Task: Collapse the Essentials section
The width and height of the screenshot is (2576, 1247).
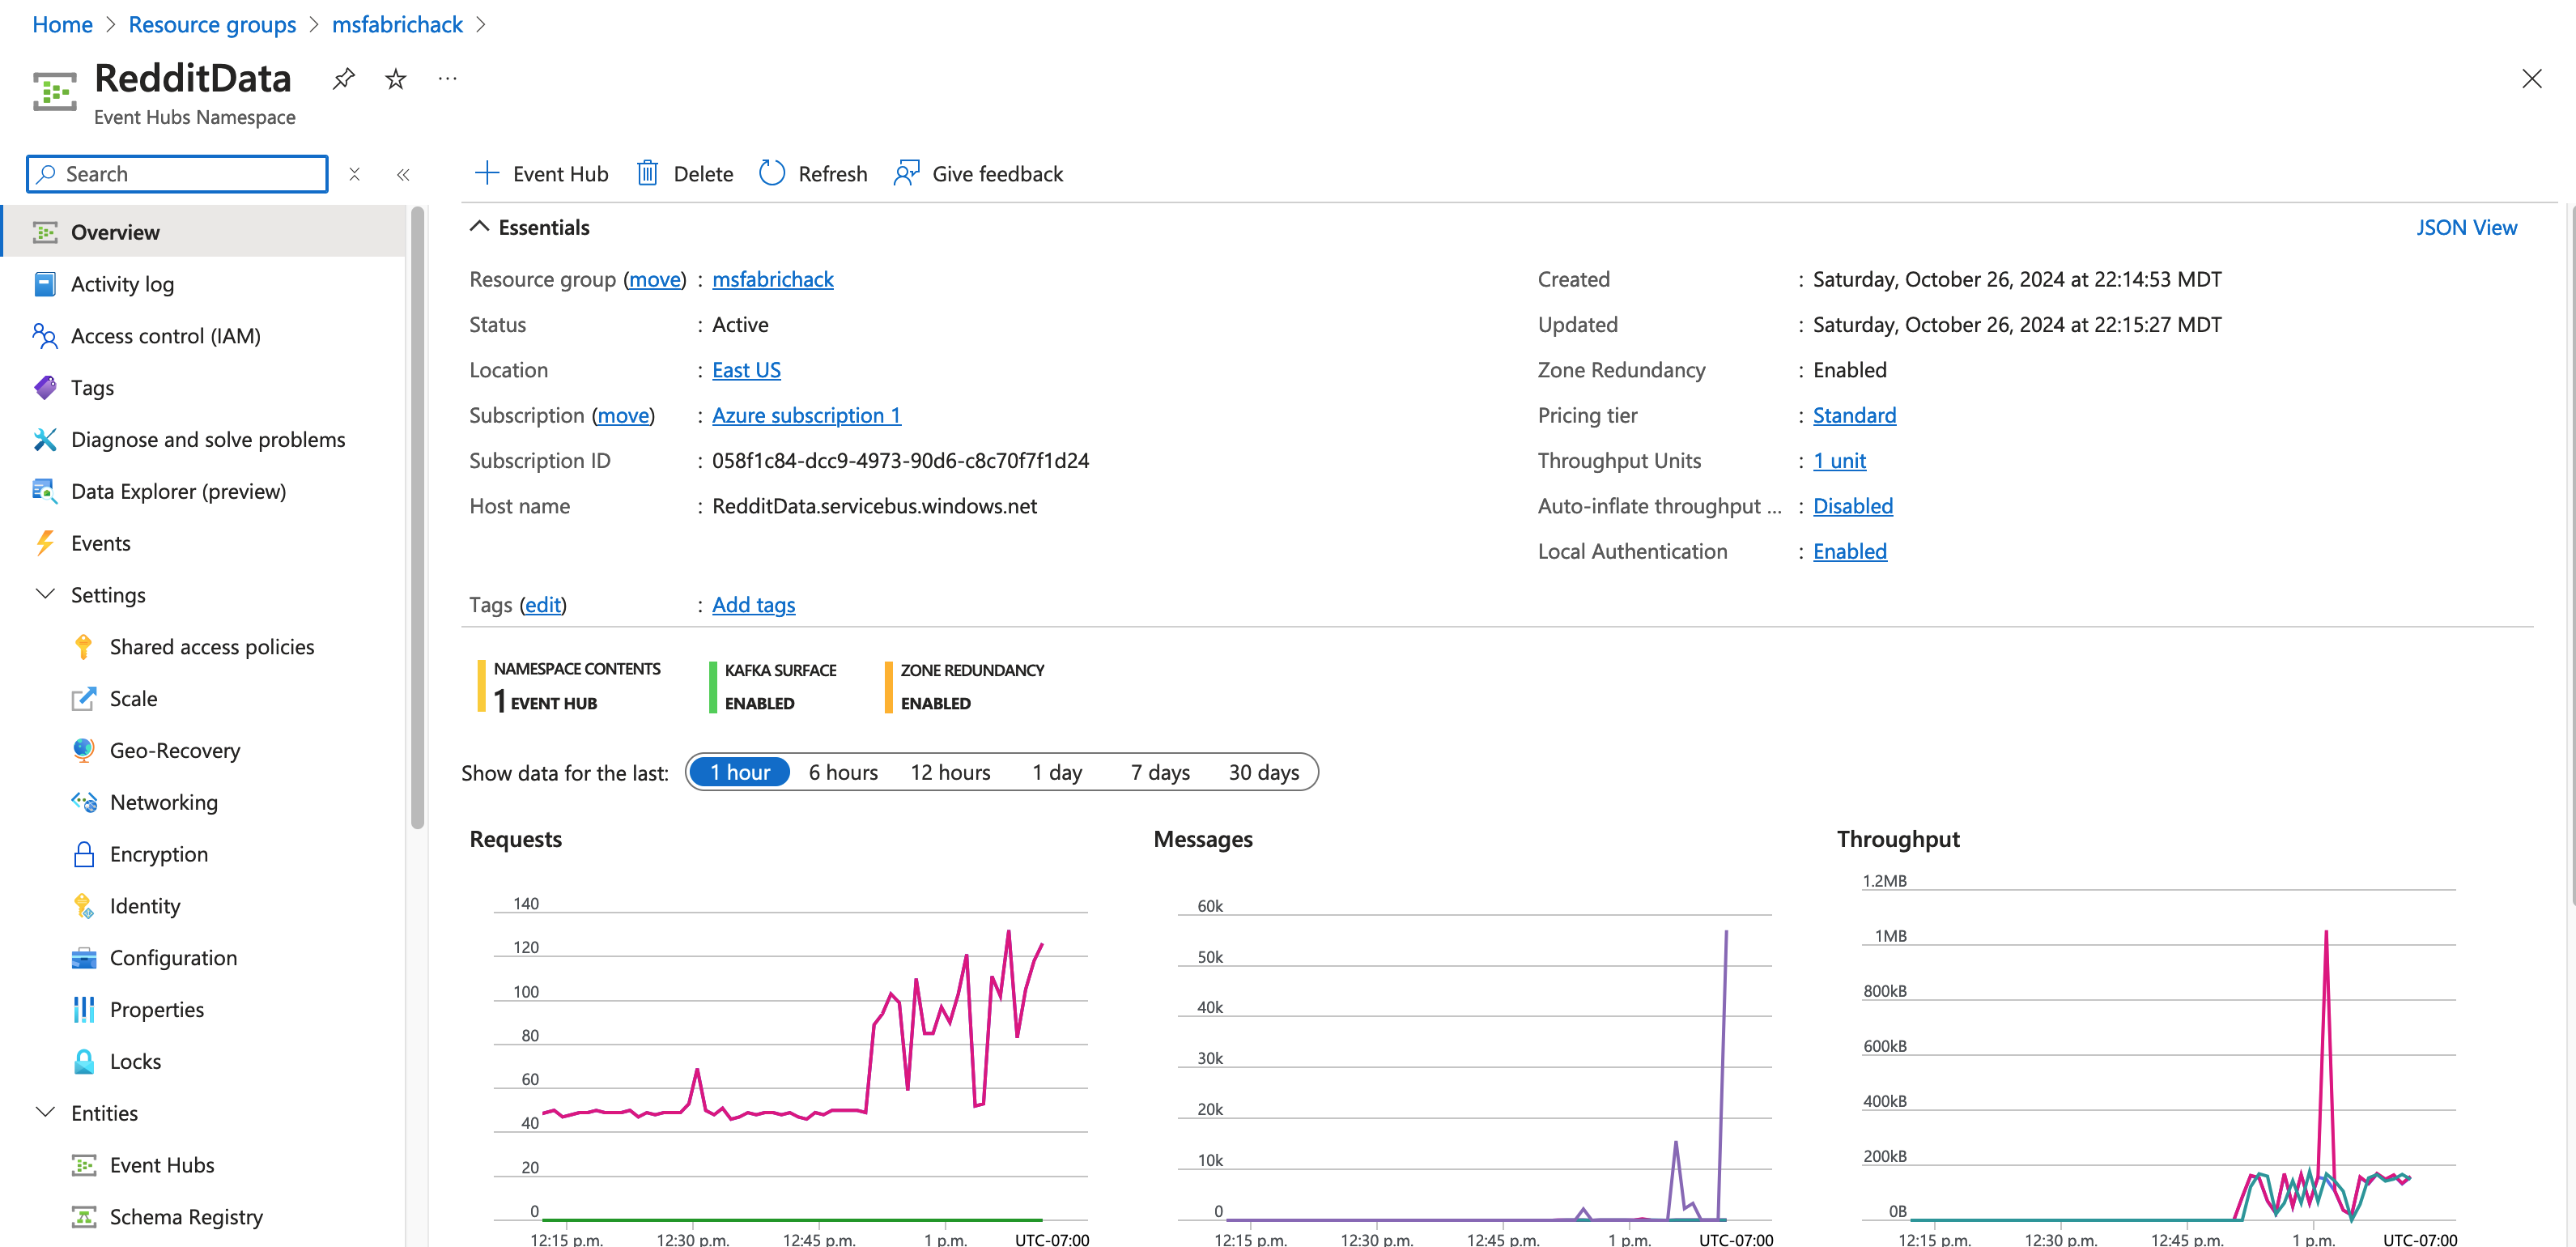Action: [x=480, y=227]
